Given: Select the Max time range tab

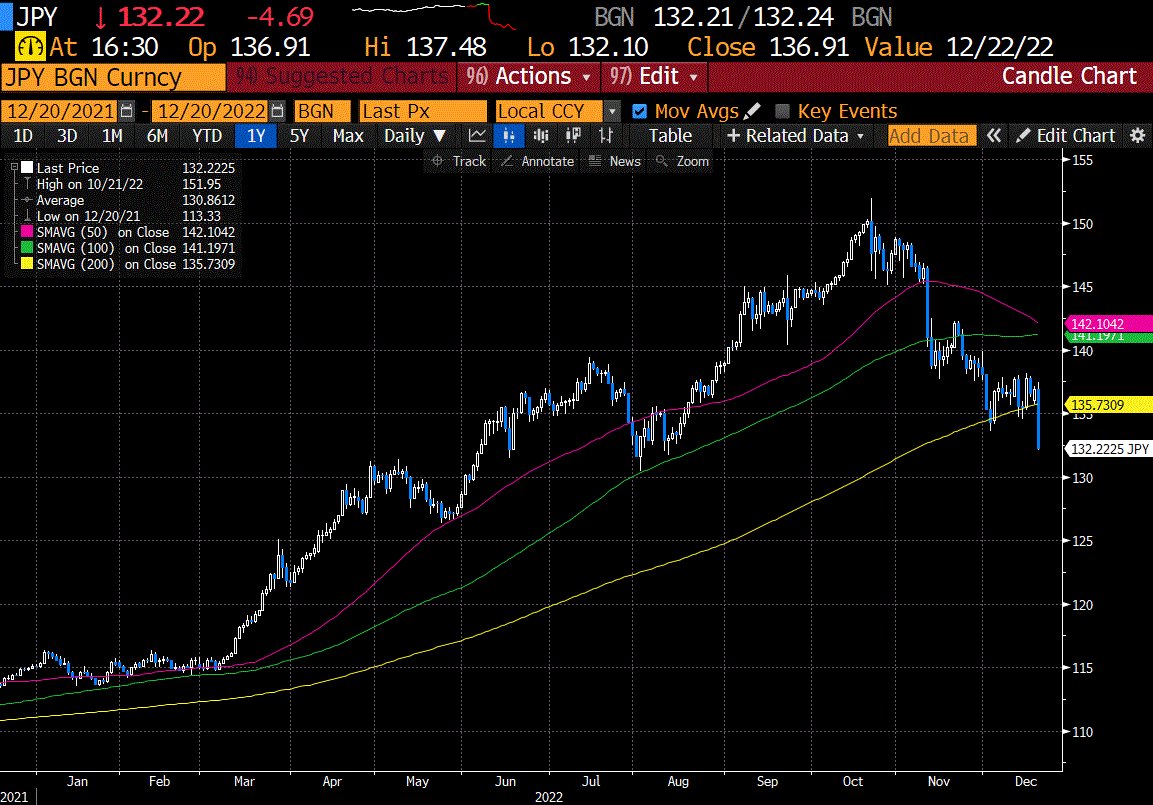Looking at the screenshot, I should [348, 135].
